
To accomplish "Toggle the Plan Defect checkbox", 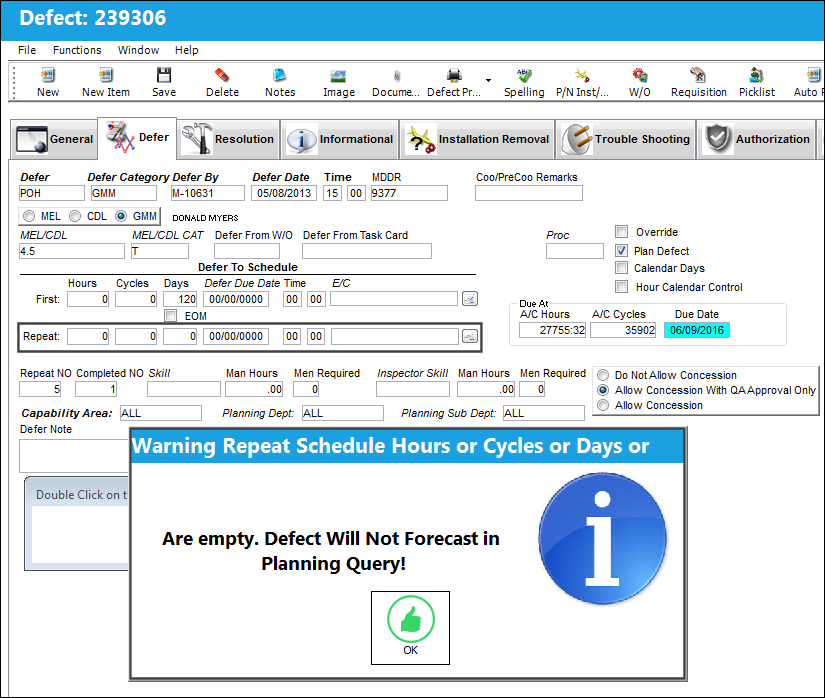I will [x=621, y=250].
